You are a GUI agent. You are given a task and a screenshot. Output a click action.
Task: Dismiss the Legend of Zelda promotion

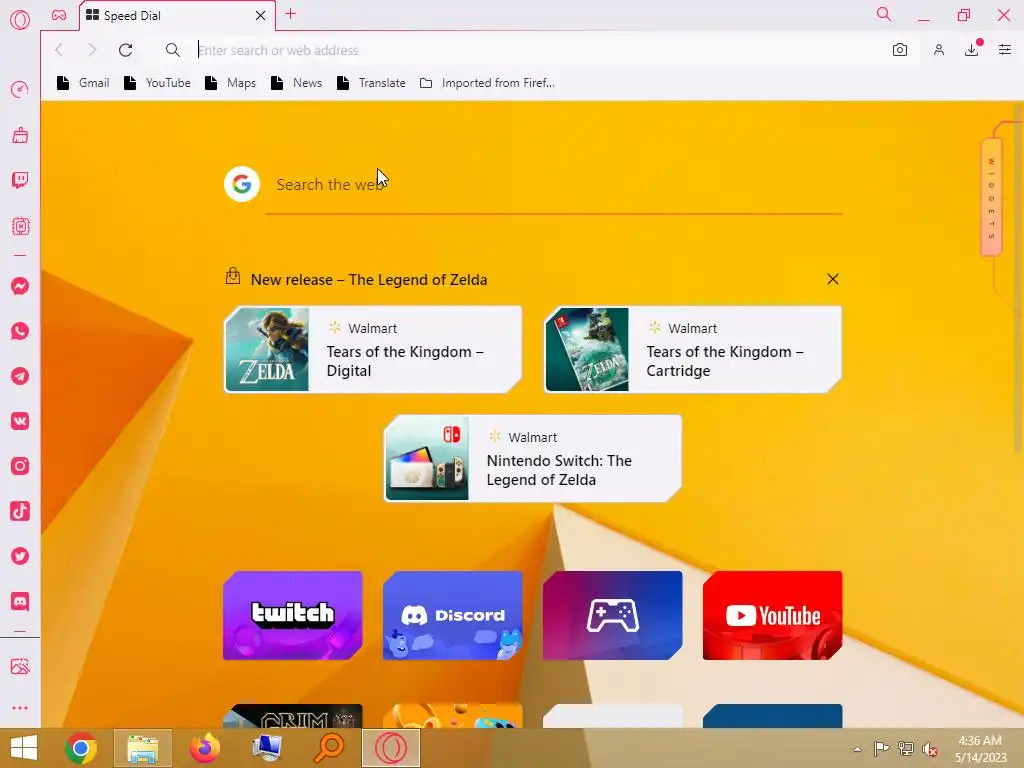[x=833, y=280]
